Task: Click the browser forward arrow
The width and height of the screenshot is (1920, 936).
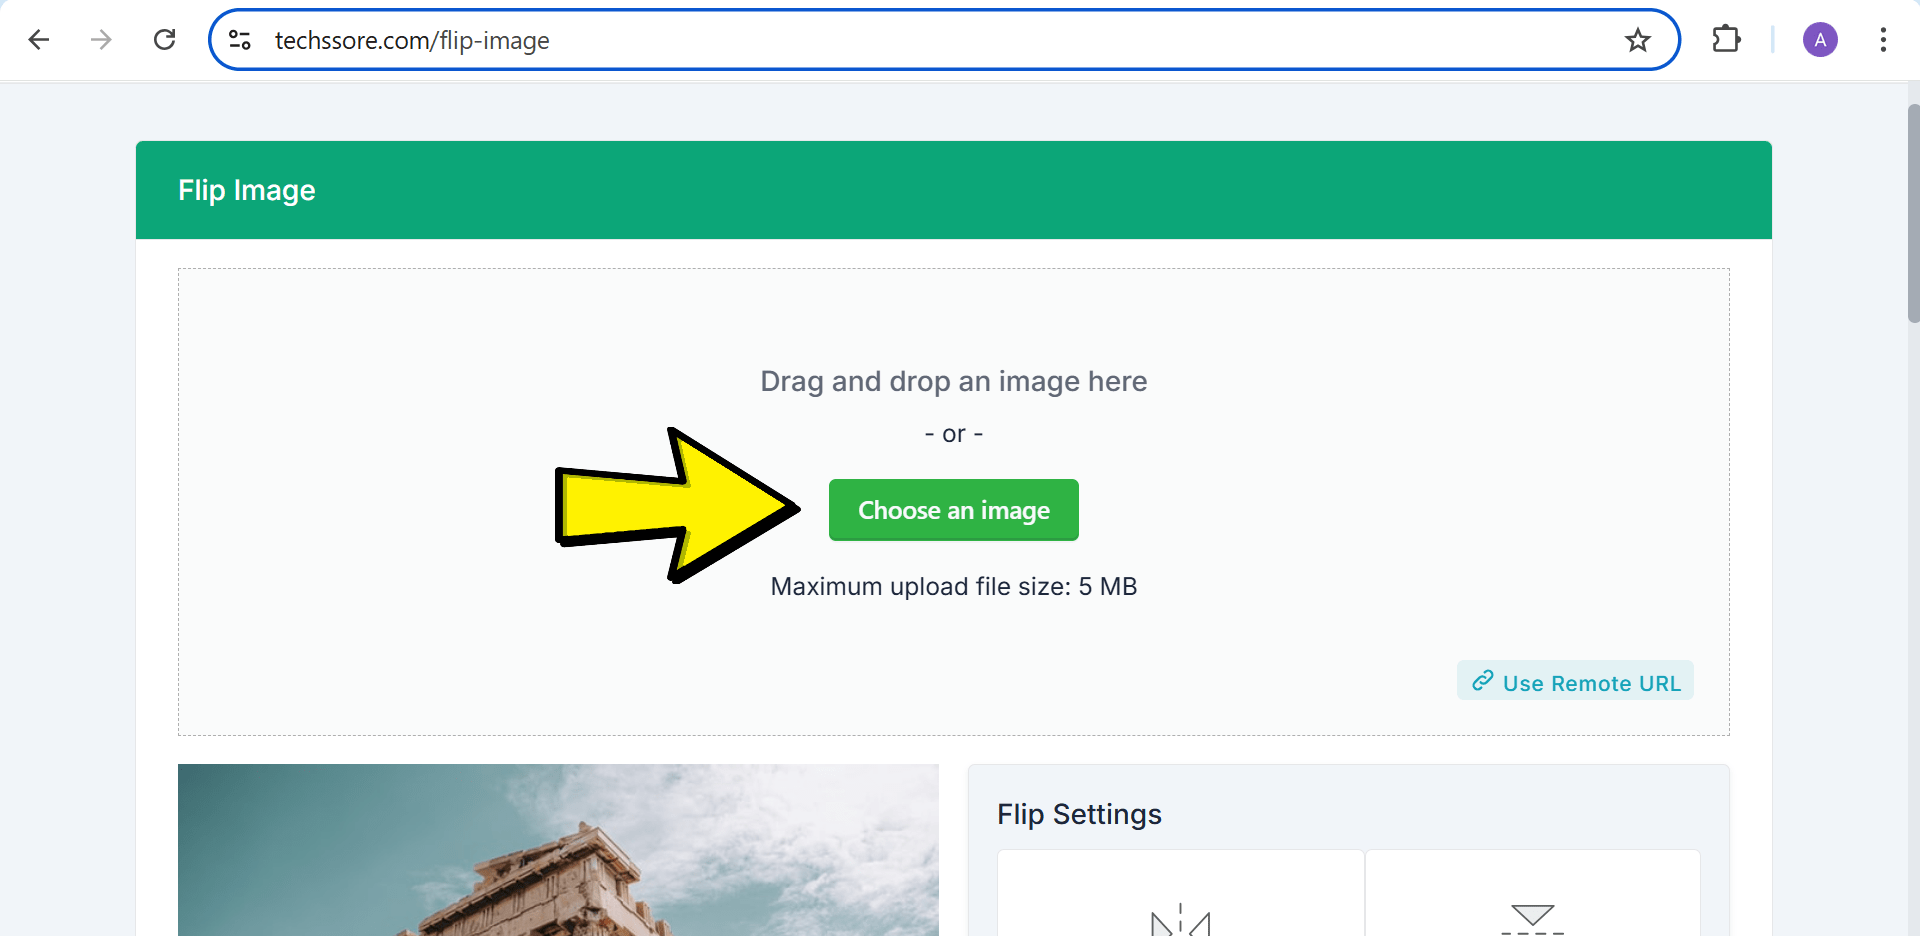Action: click(x=101, y=40)
